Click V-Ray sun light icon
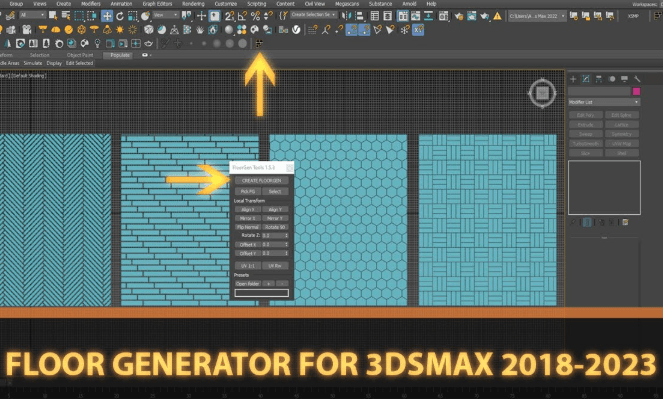 click(120, 30)
